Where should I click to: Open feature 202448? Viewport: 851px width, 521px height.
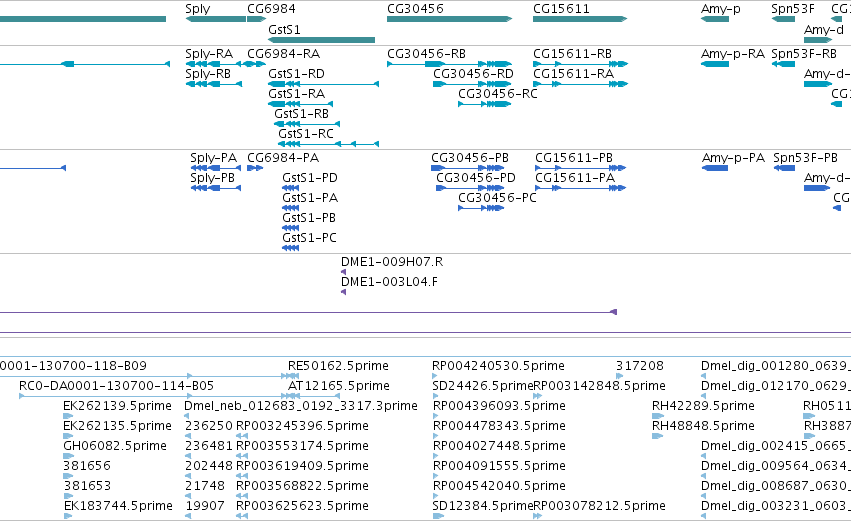pyautogui.click(x=209, y=466)
